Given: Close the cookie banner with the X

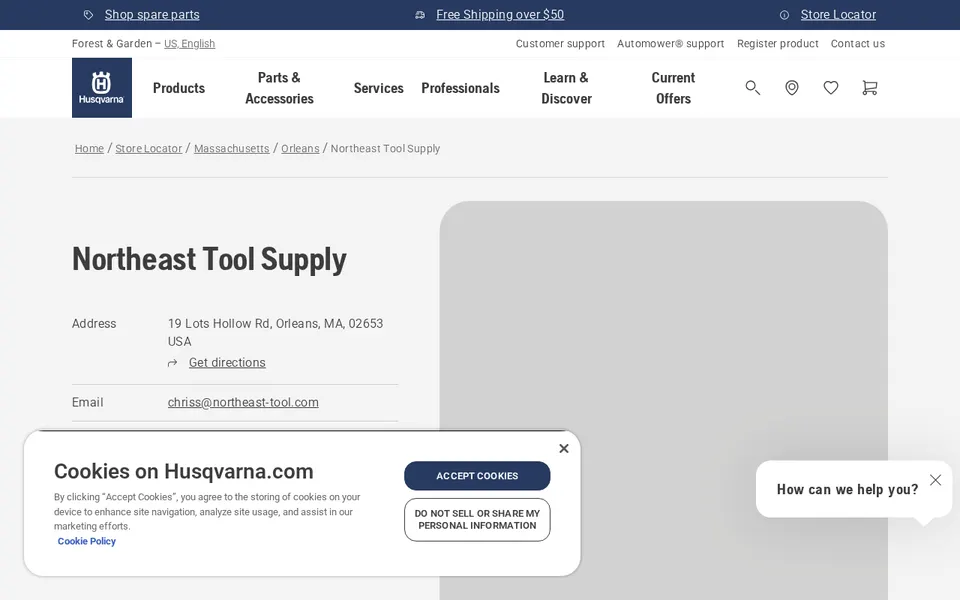Looking at the screenshot, I should pos(564,448).
